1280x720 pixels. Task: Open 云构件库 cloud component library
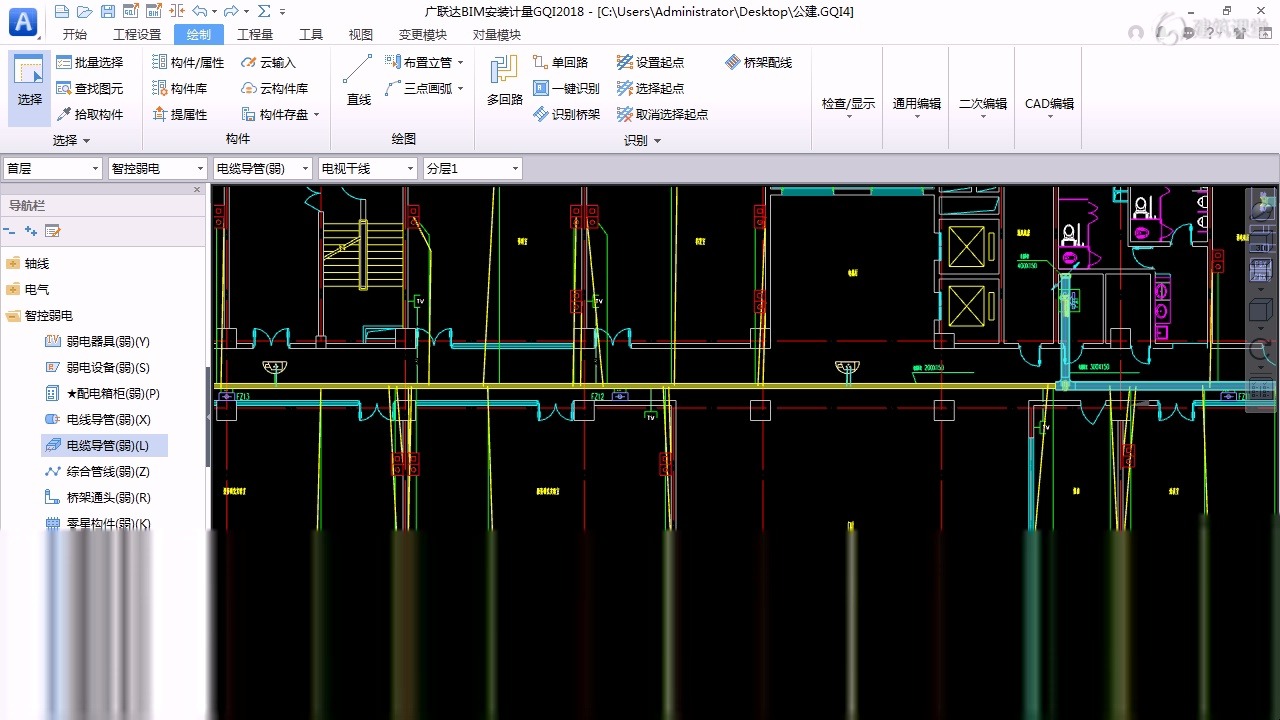pos(275,88)
